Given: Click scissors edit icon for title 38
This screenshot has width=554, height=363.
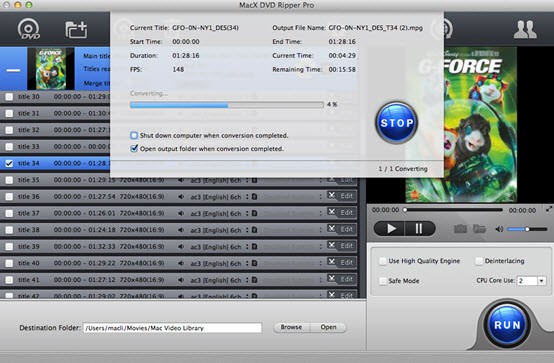Looking at the screenshot, I should coord(331,228).
